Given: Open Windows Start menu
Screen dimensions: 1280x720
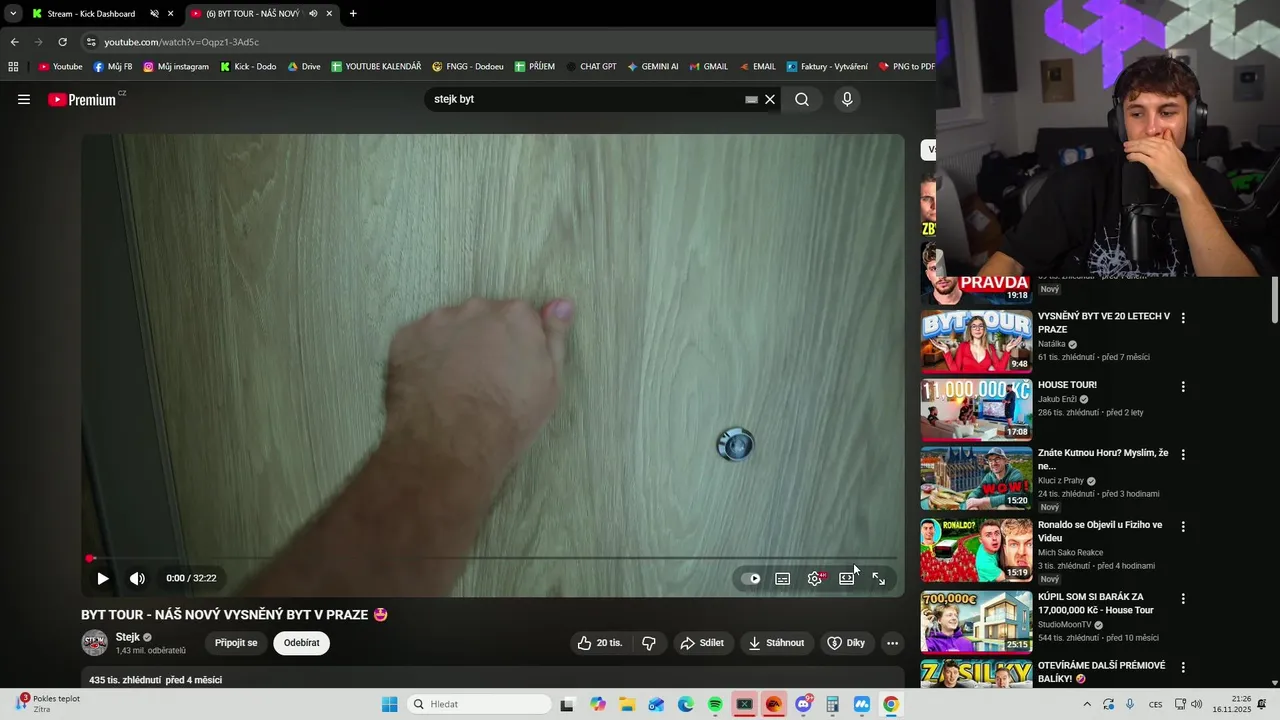Looking at the screenshot, I should click(390, 704).
